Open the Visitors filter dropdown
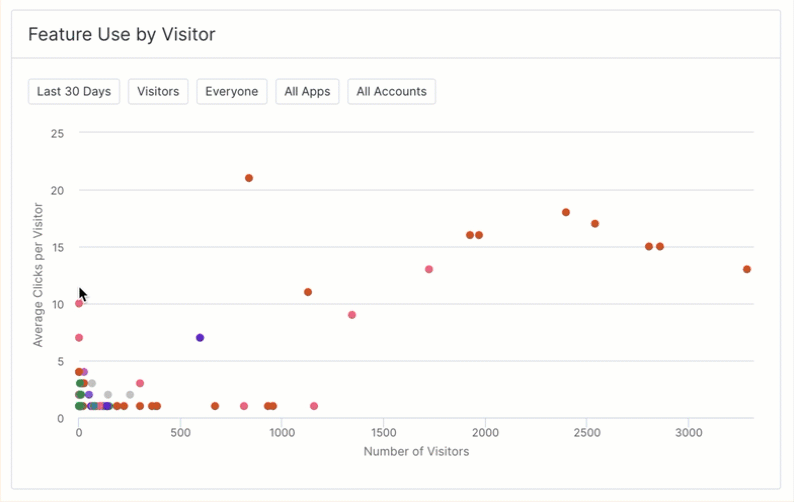Viewport: 794px width, 502px height. coord(158,92)
